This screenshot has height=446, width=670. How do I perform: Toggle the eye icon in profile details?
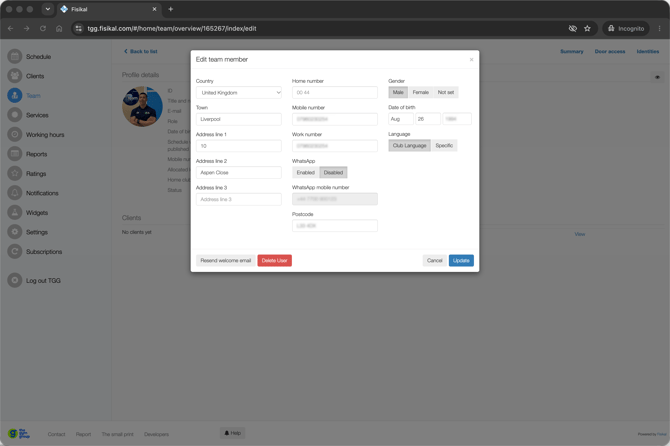(x=657, y=77)
